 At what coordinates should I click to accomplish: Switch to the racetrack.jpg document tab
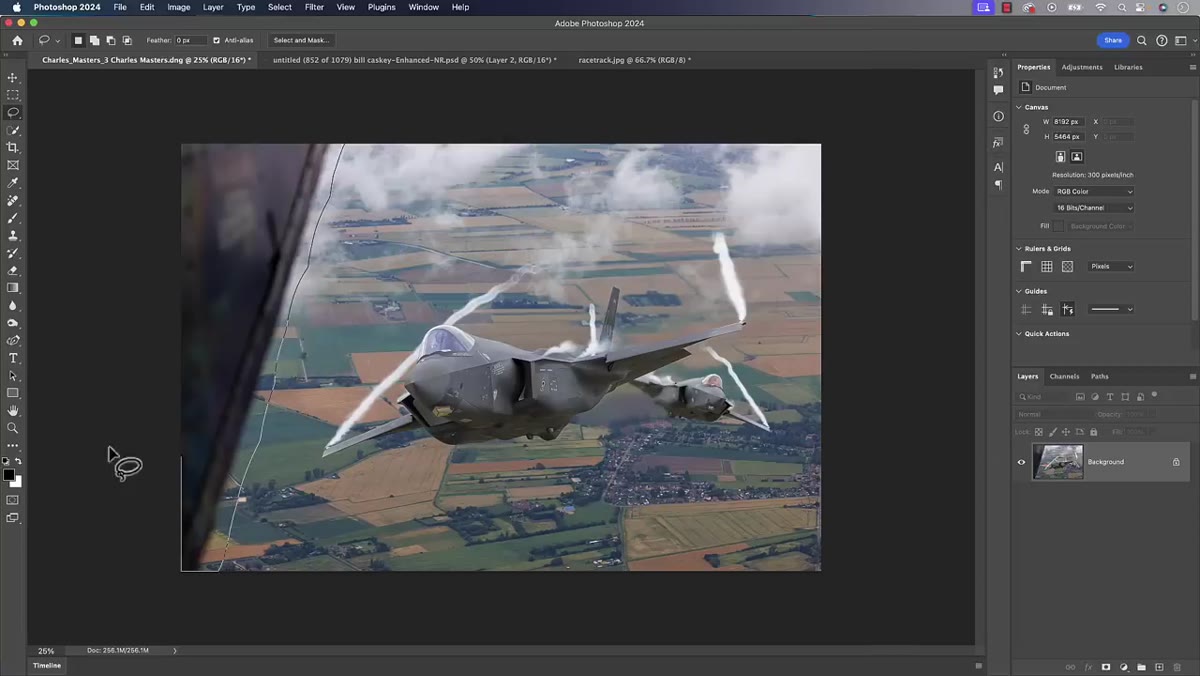(x=635, y=60)
